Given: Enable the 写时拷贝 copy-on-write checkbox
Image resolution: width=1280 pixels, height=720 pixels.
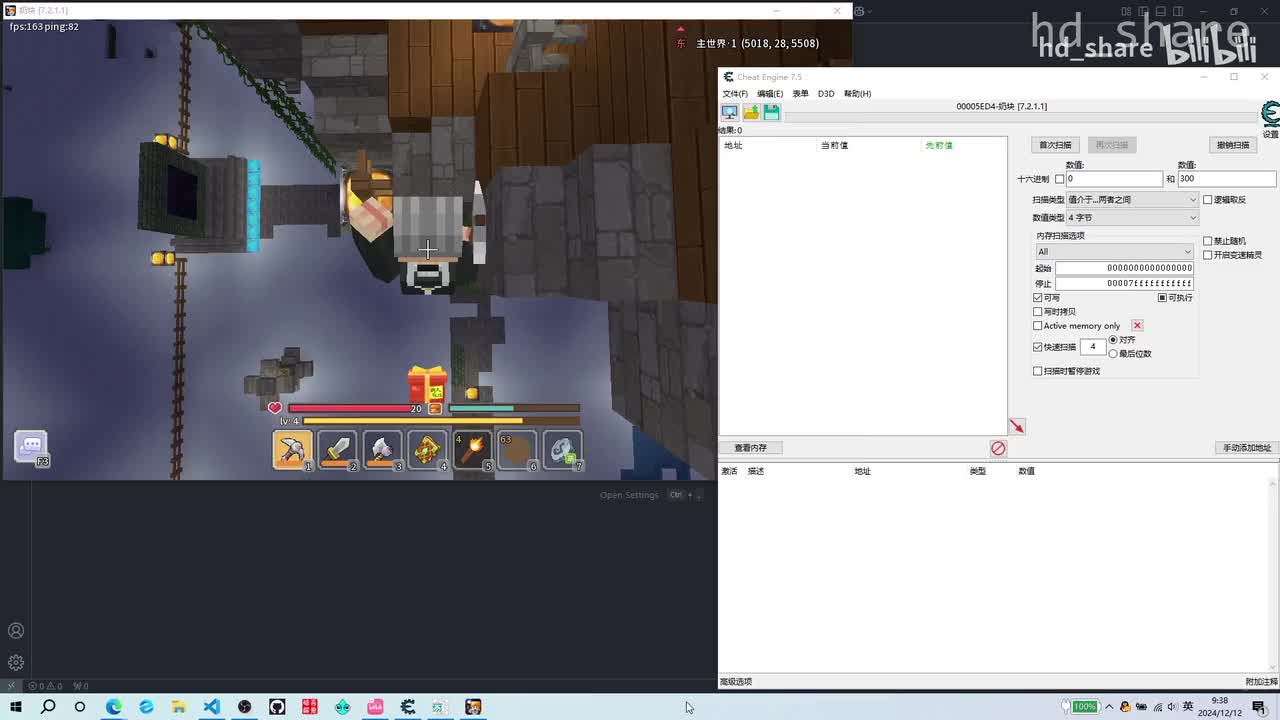Looking at the screenshot, I should (x=1037, y=312).
